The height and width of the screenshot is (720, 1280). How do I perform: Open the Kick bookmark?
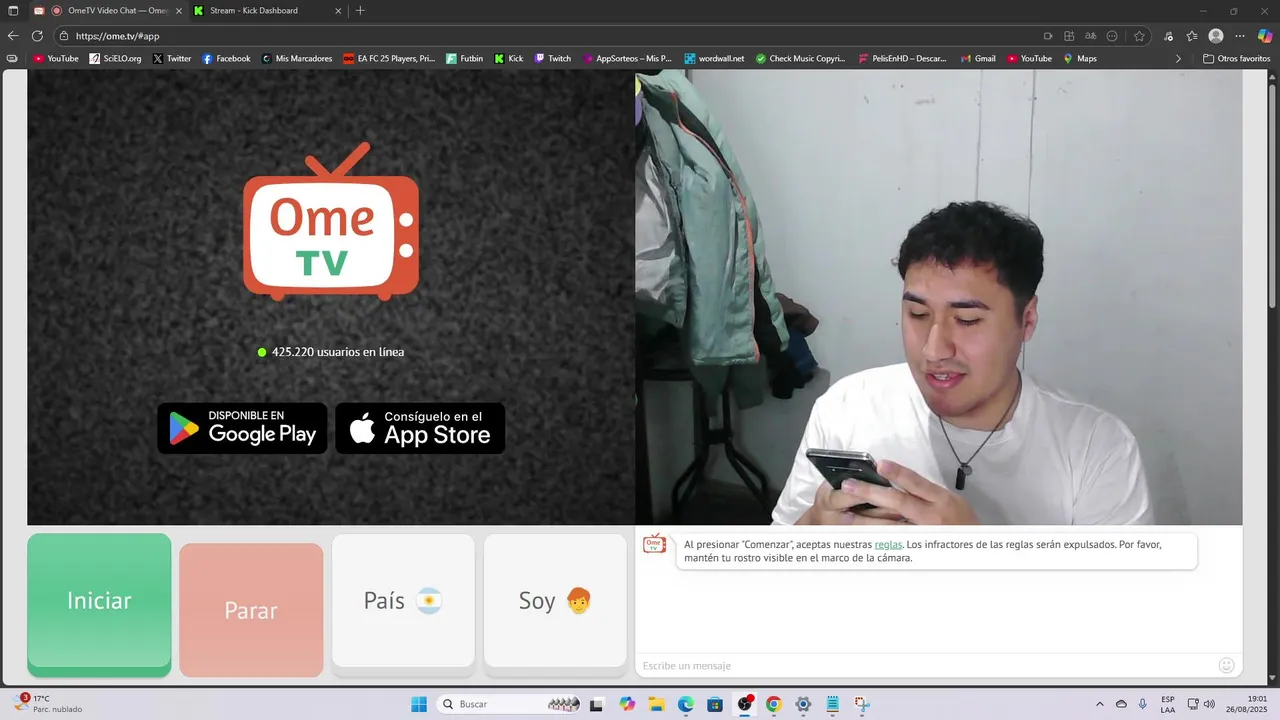[x=509, y=58]
